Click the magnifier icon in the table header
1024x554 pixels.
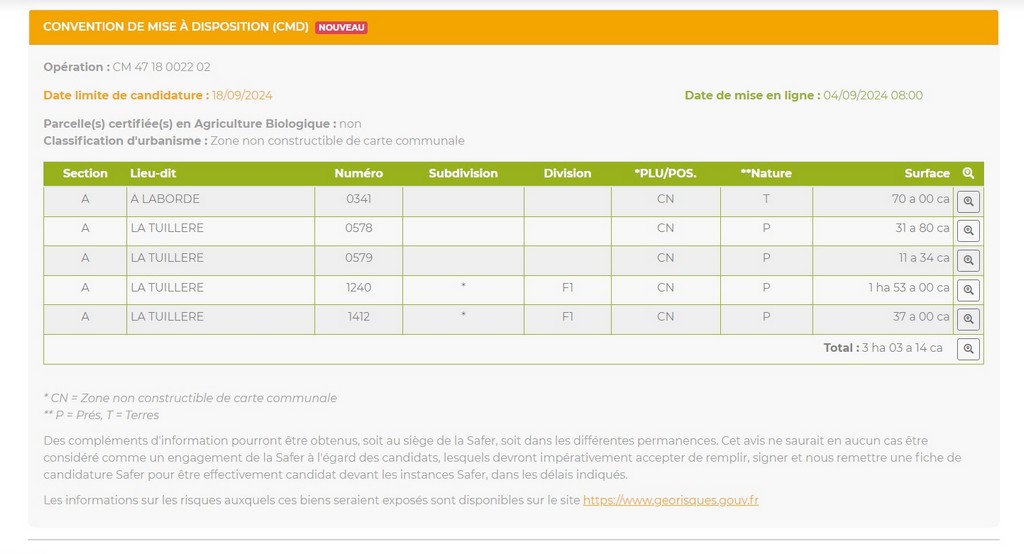[x=968, y=173]
